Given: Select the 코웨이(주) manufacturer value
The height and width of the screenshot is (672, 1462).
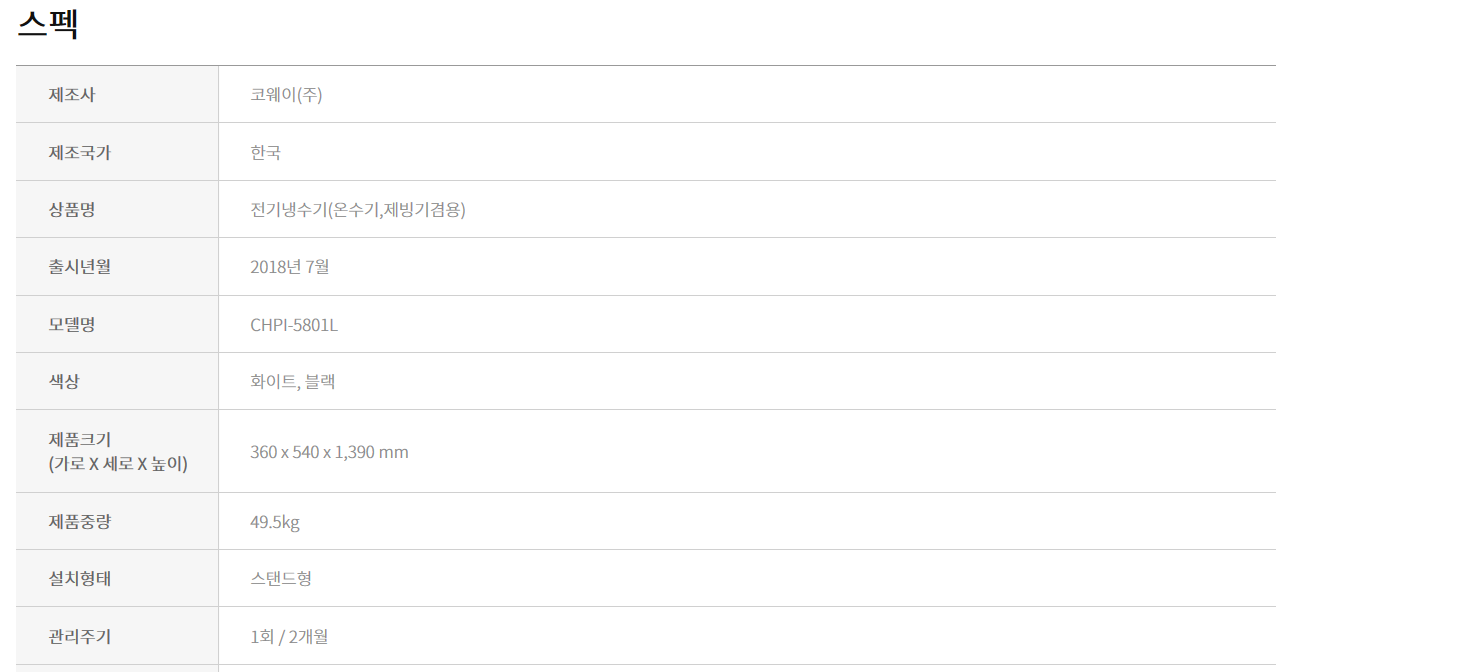Looking at the screenshot, I should (286, 95).
